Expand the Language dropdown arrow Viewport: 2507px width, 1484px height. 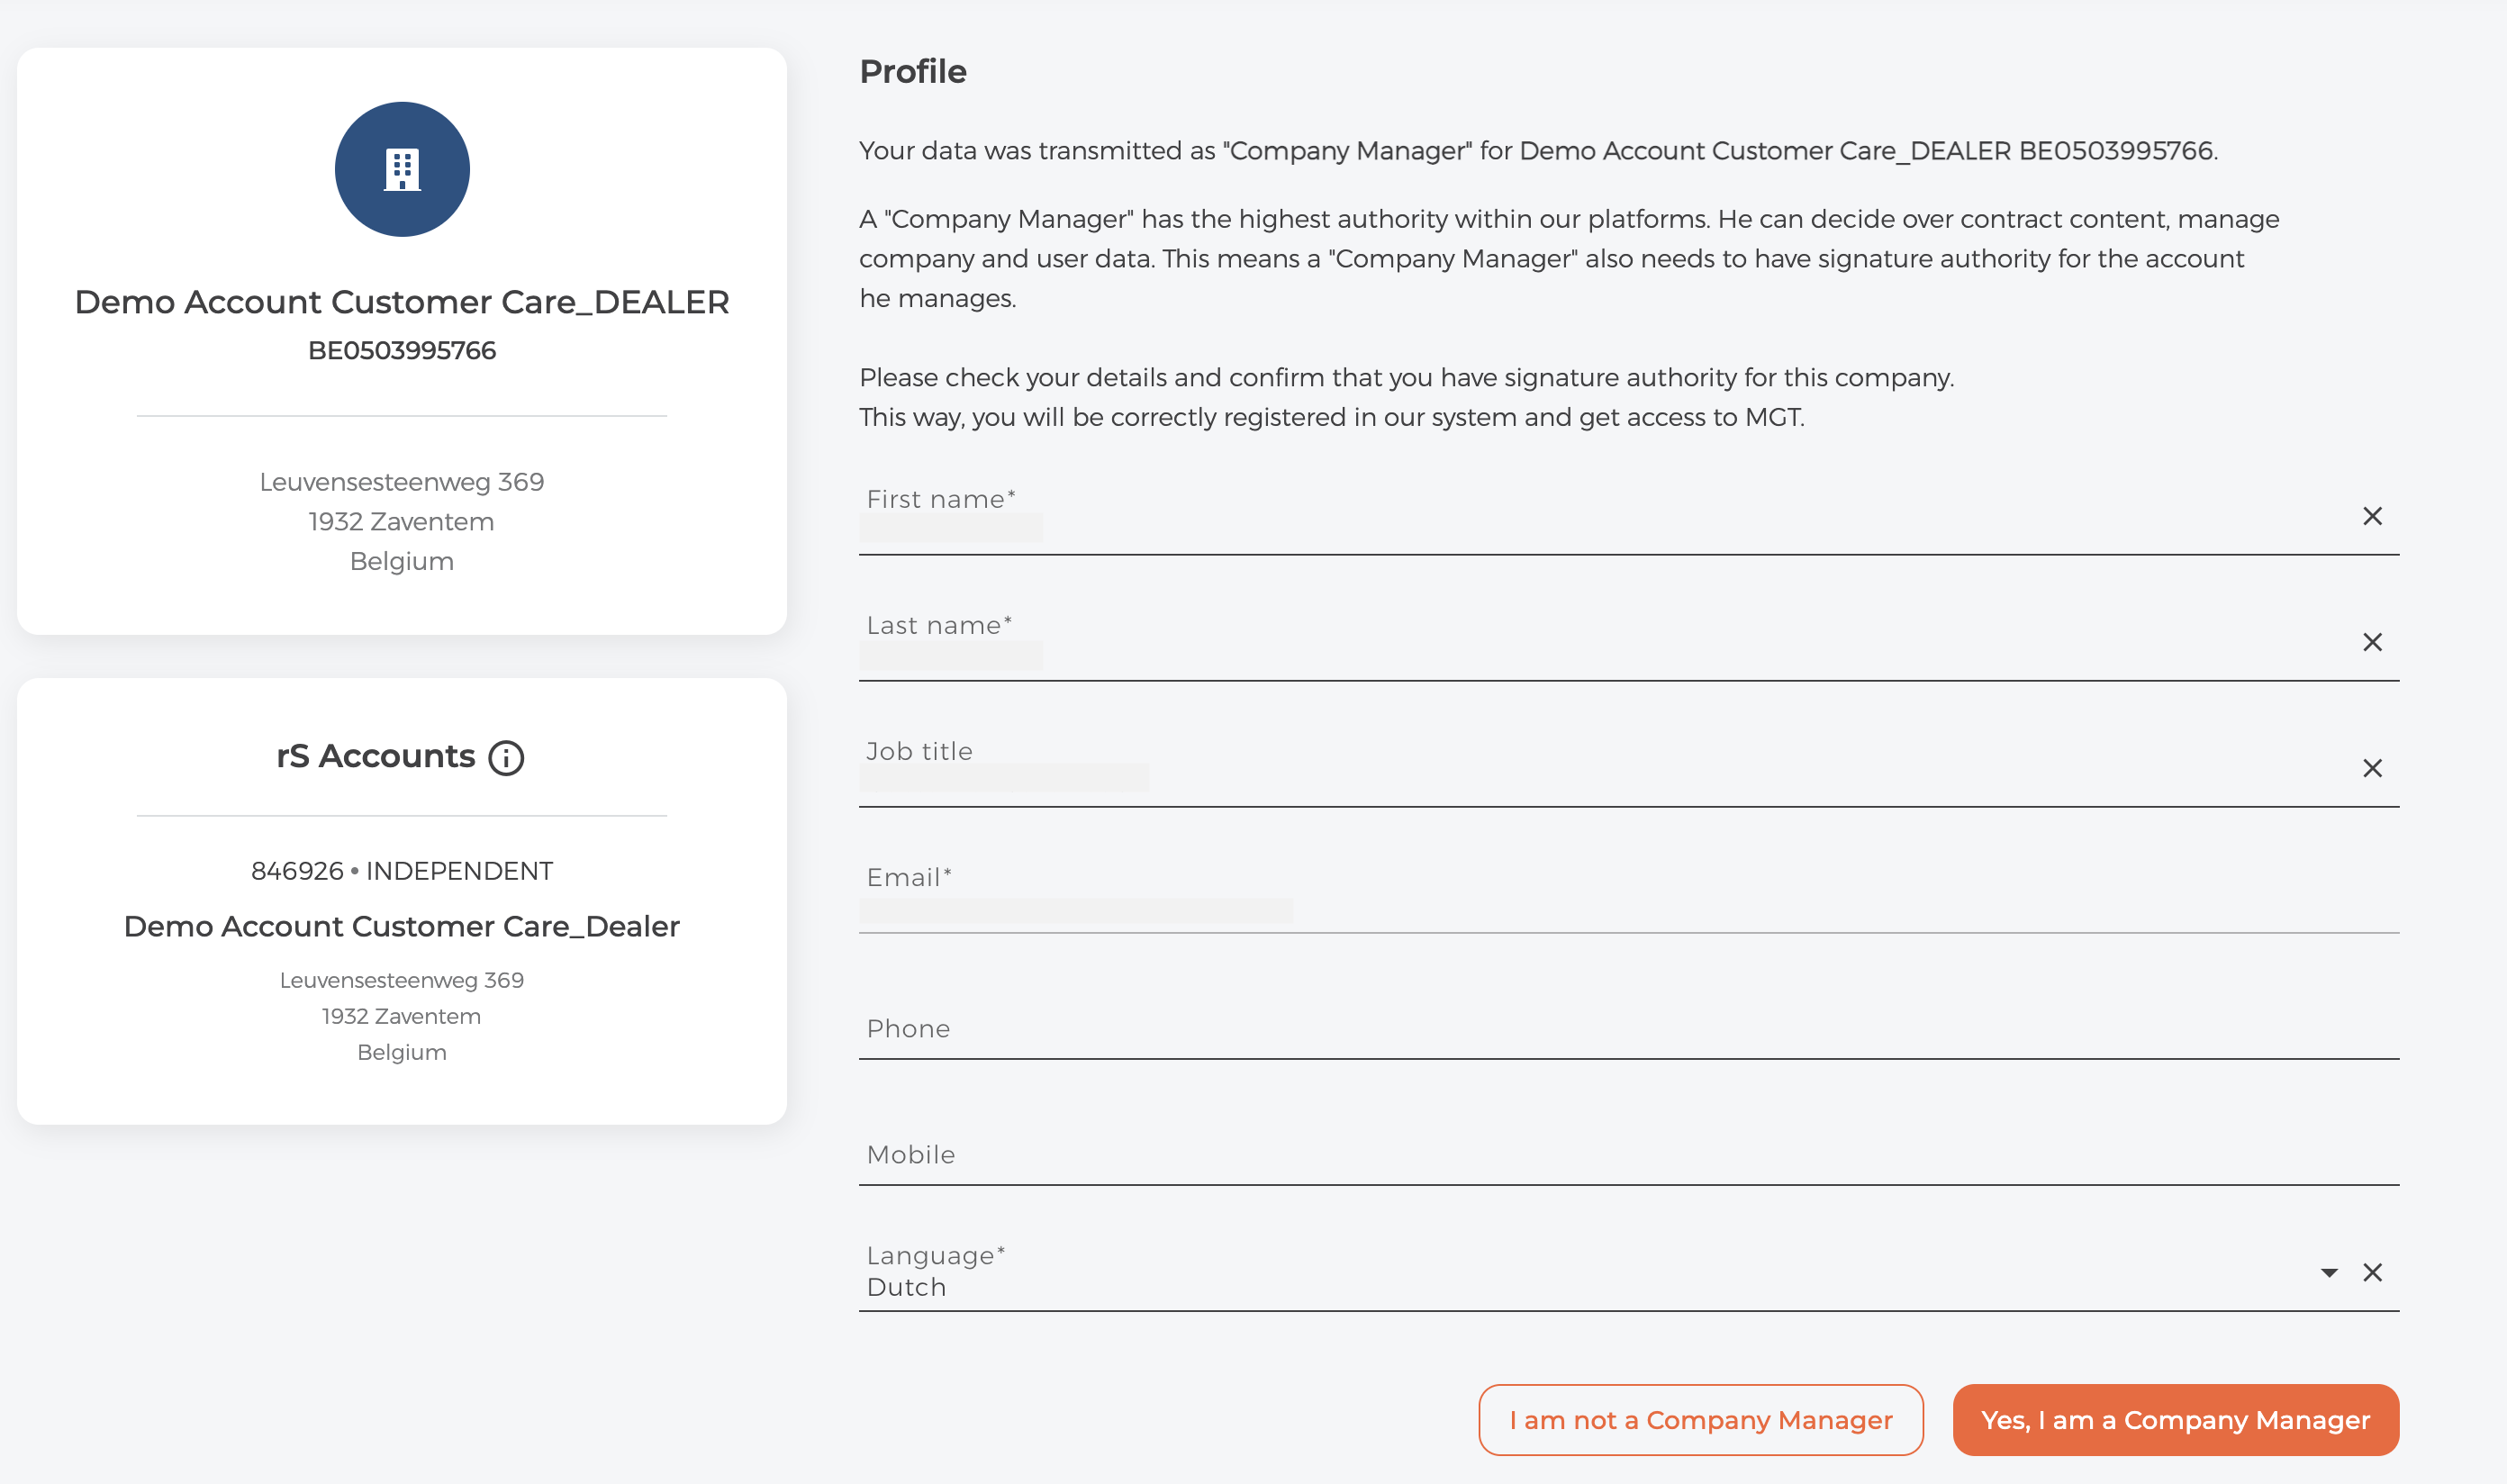click(x=2329, y=1272)
